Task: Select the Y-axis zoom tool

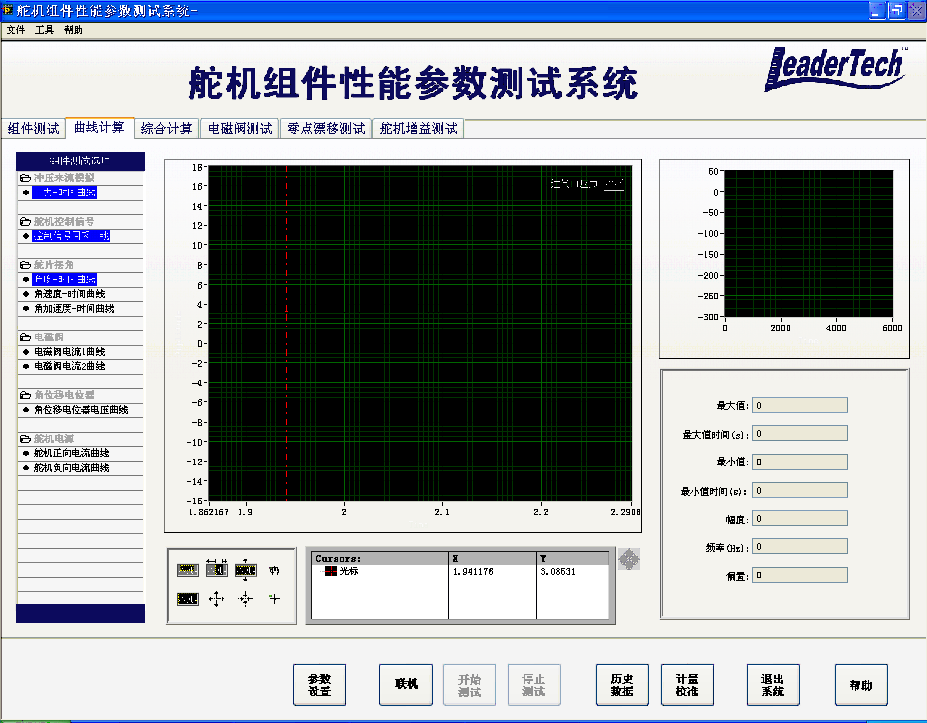Action: [245, 570]
